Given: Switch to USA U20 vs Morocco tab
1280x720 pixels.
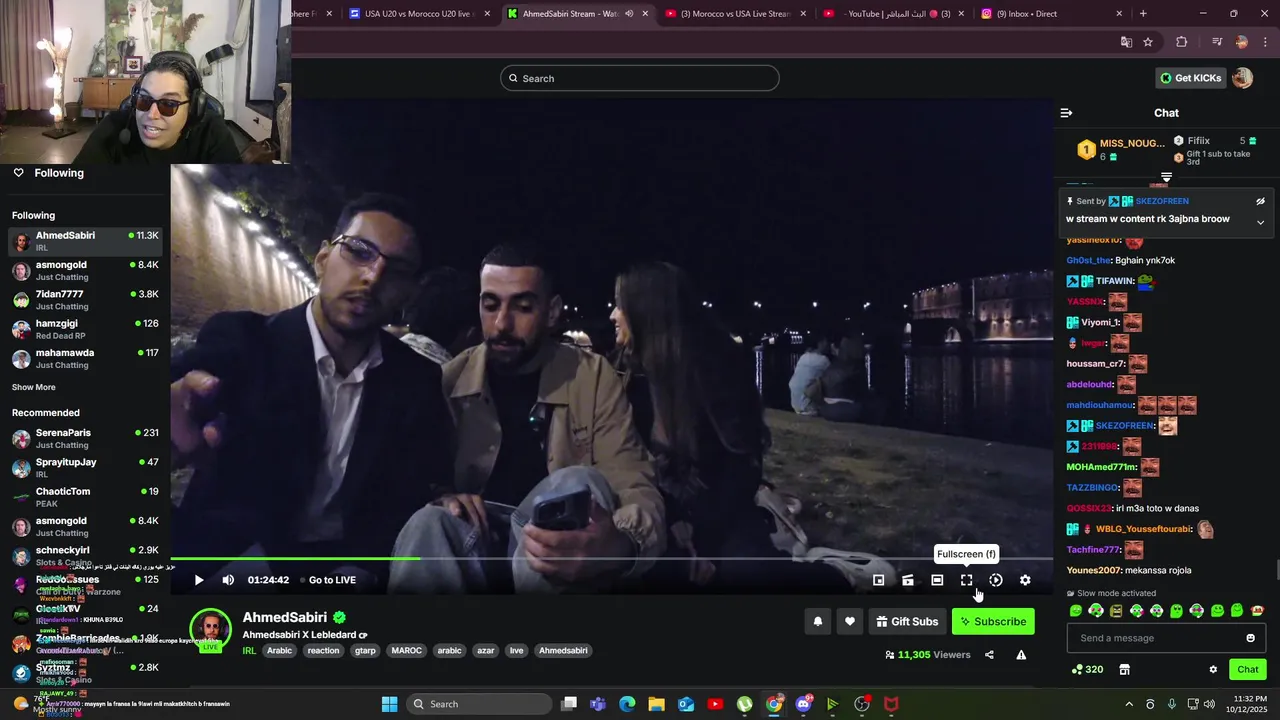Looking at the screenshot, I should pos(418,14).
